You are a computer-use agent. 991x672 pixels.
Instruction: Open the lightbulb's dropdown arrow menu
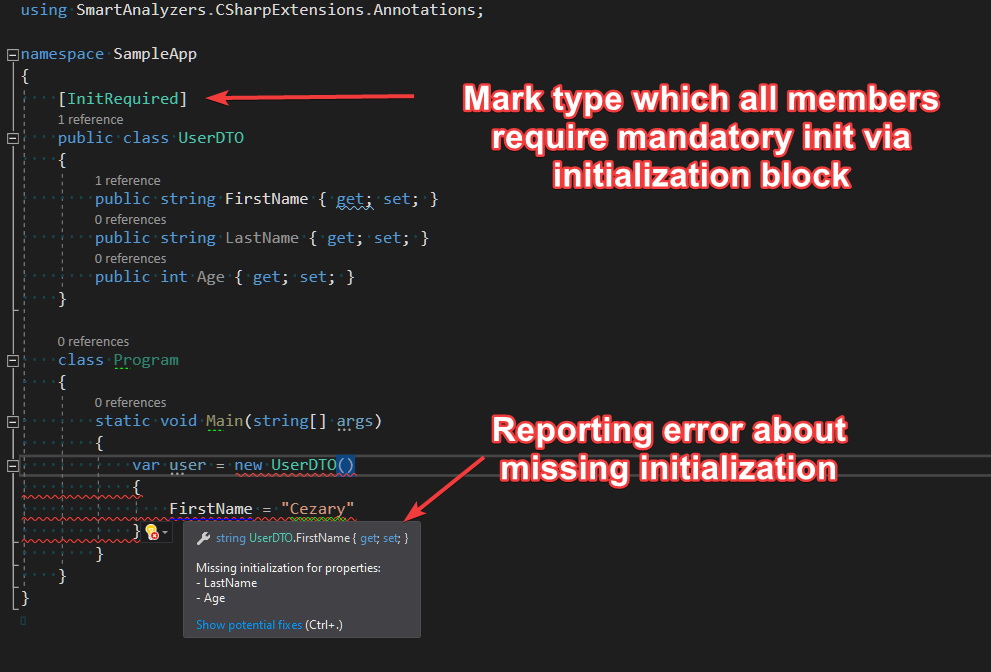[166, 532]
